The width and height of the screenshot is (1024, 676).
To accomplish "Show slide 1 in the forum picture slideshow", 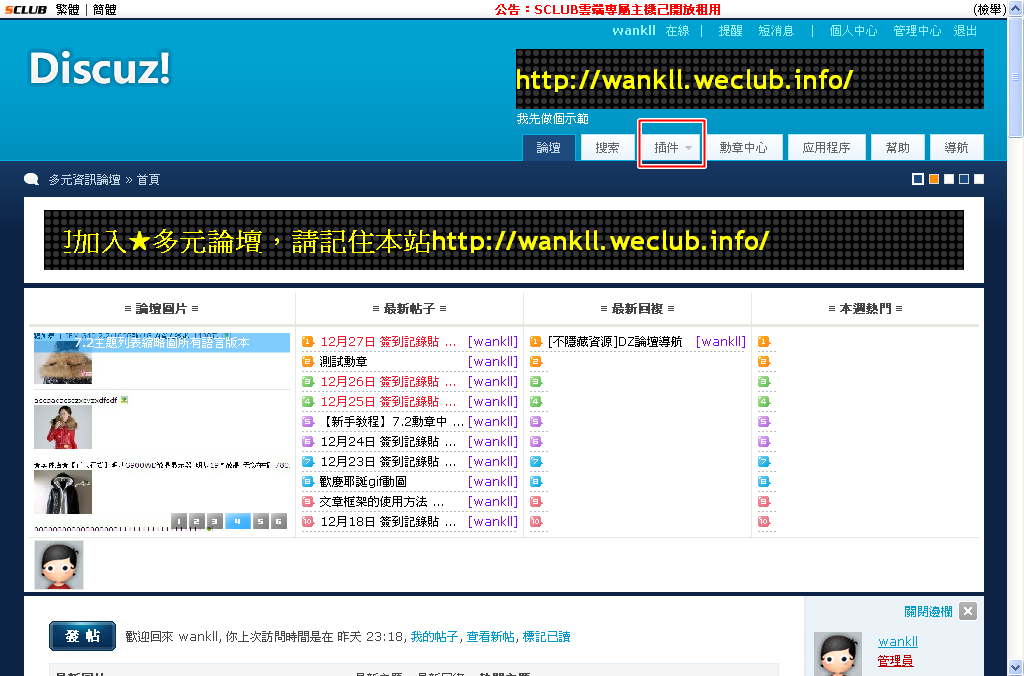I will (179, 521).
